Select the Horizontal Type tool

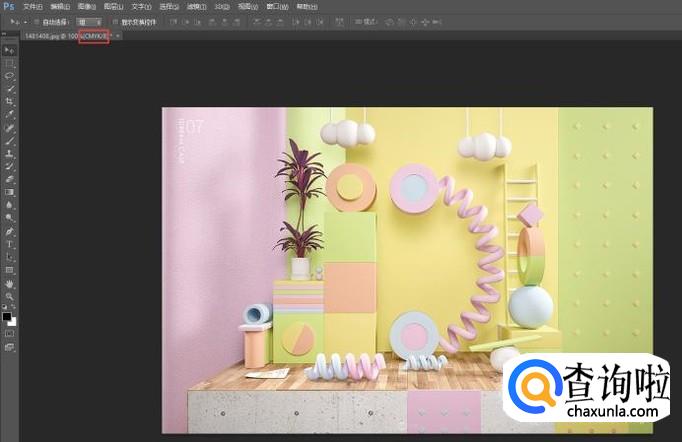[x=9, y=244]
